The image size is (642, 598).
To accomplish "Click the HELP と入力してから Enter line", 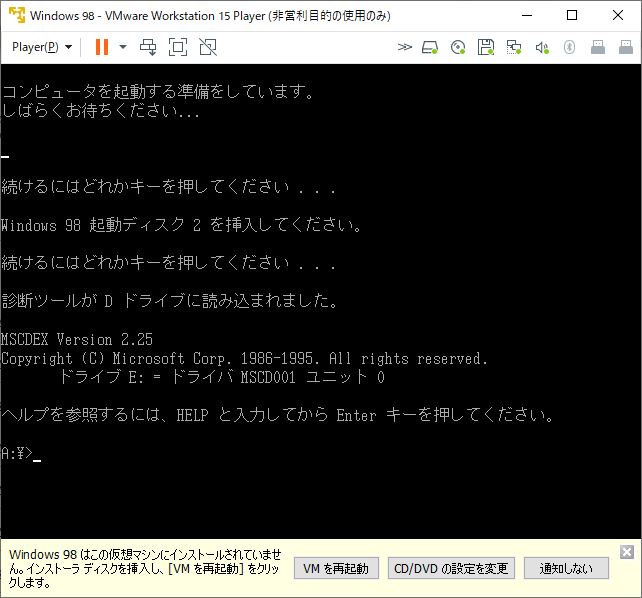I will click(277, 415).
